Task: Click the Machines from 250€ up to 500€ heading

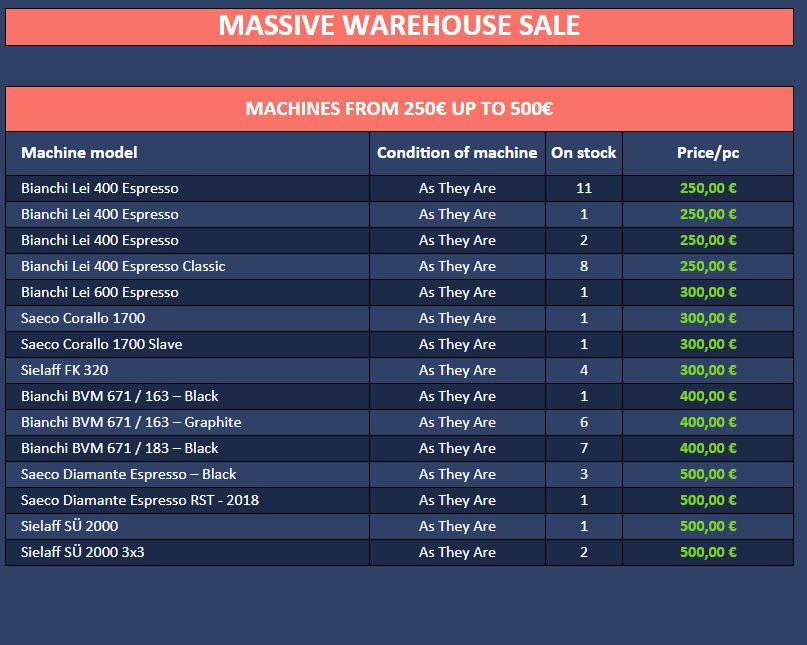Action: point(399,109)
